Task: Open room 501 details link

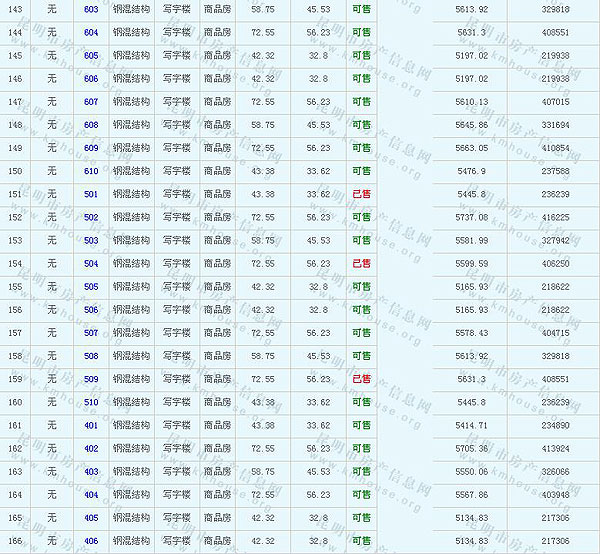Action: click(91, 194)
